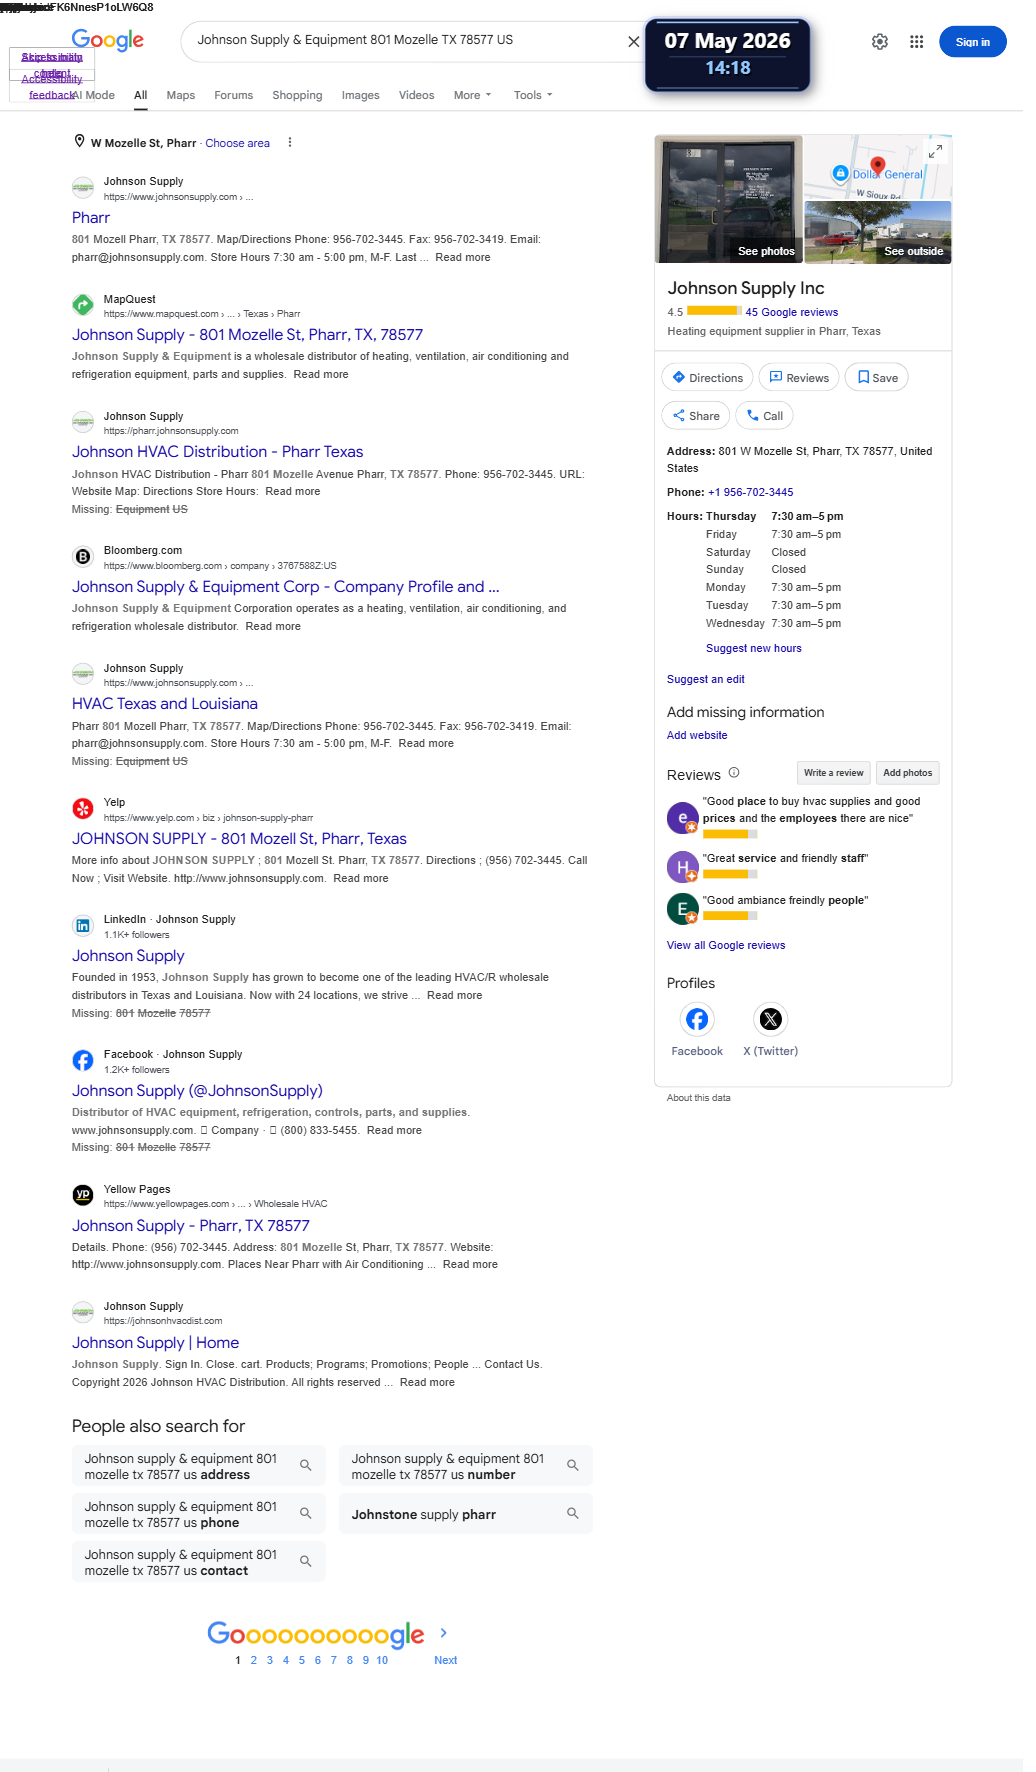1036x1772 pixels.
Task: Click the Call button
Action: click(764, 416)
